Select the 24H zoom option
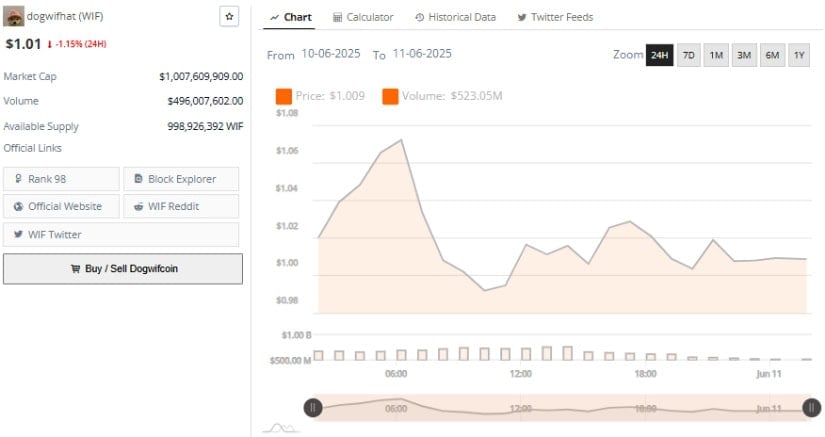This screenshot has height=437, width=825. 659,55
